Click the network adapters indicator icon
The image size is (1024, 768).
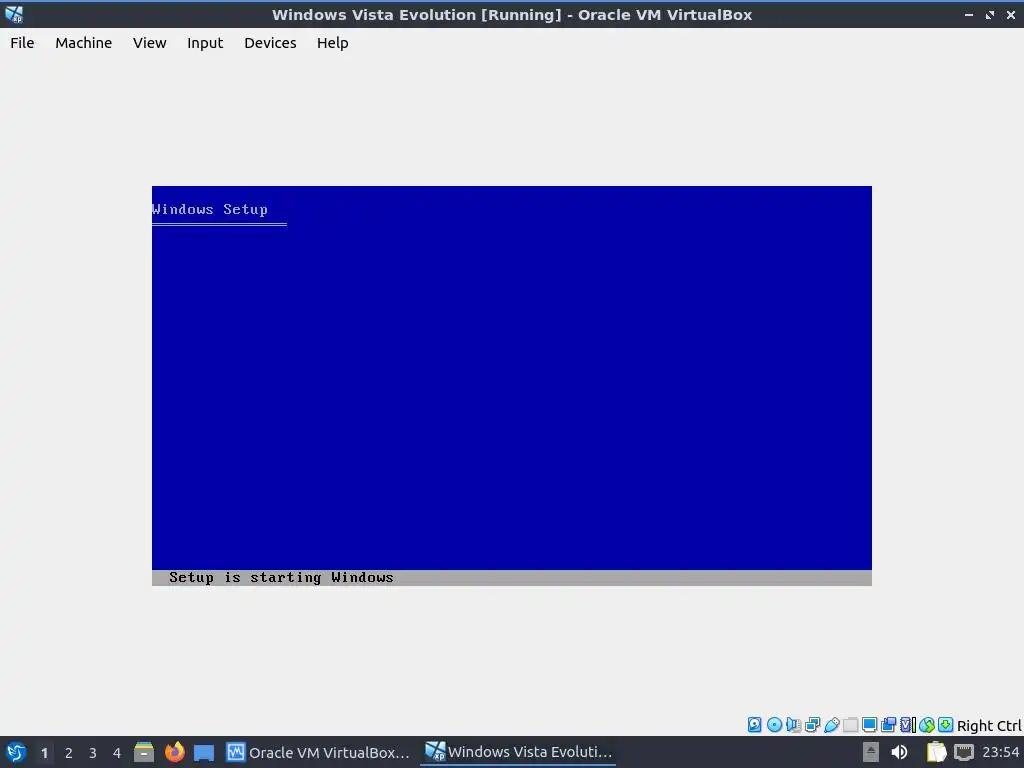point(812,724)
